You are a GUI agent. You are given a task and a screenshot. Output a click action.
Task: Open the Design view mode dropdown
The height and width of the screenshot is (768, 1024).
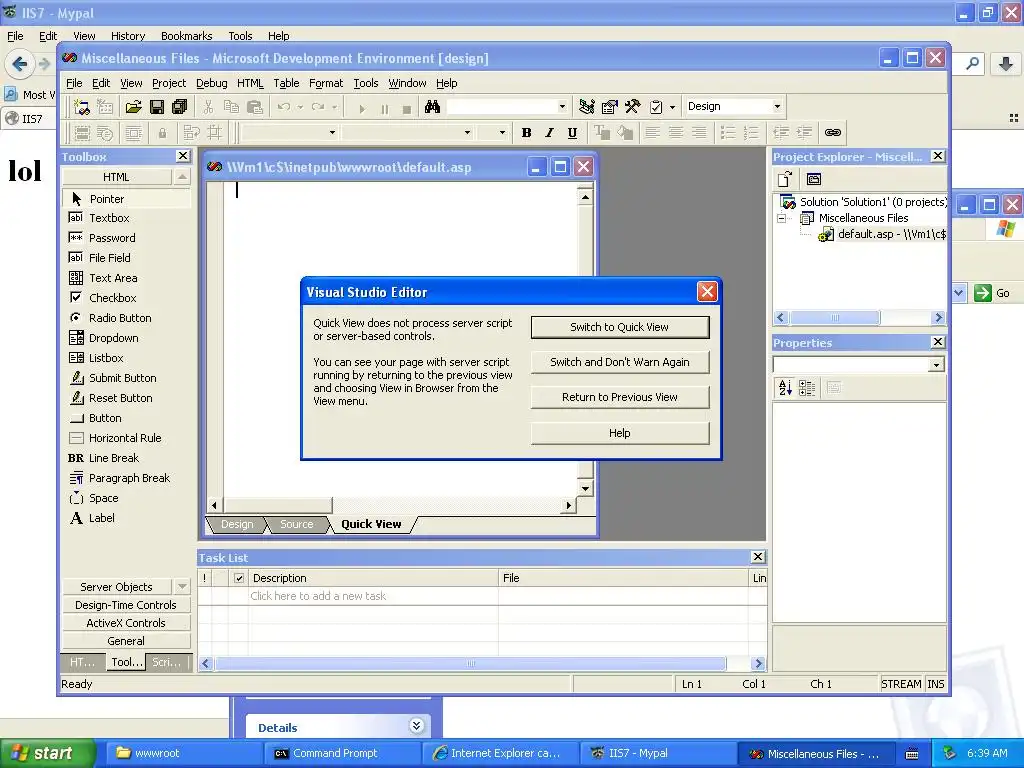tap(776, 106)
